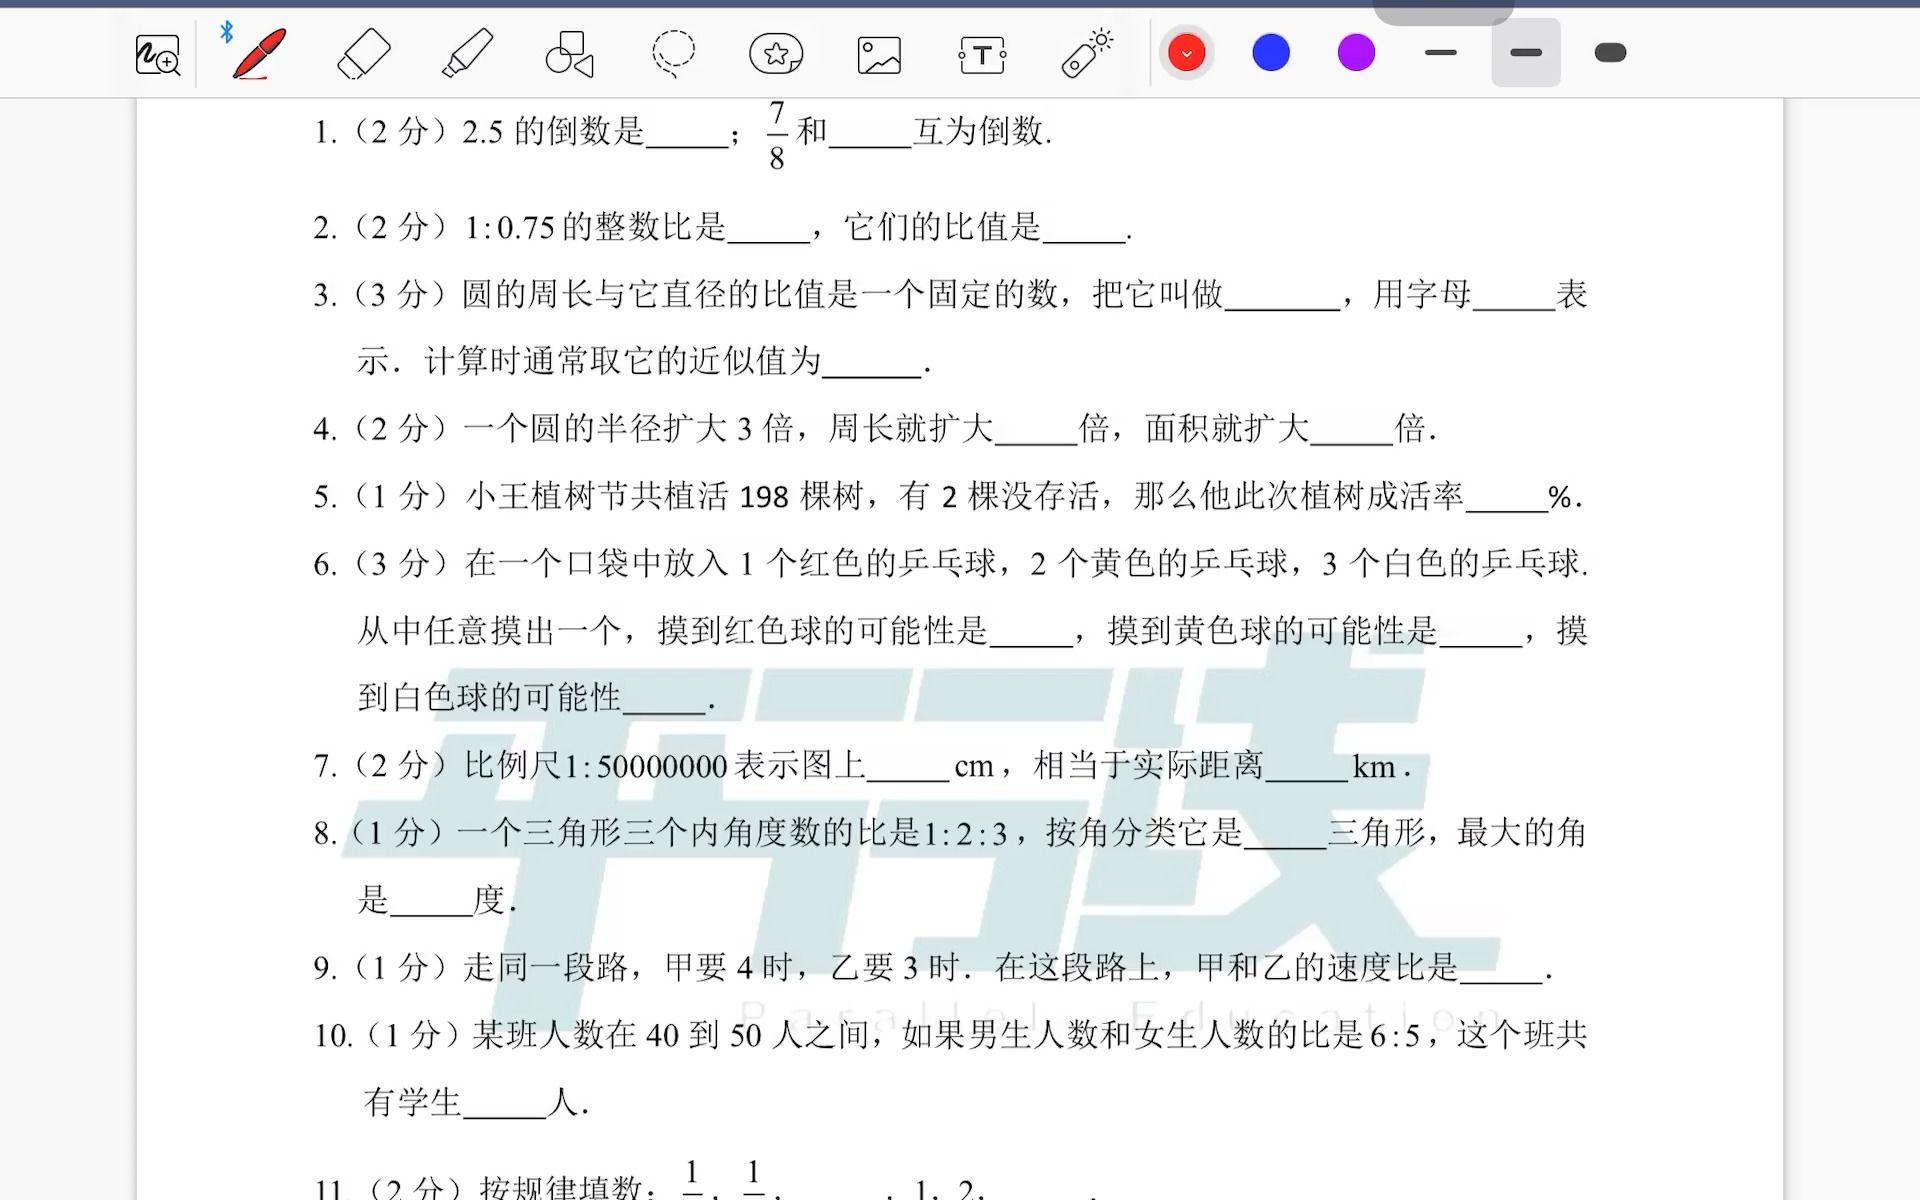This screenshot has width=1920, height=1200.
Task: Choose the blue pen color
Action: tap(1271, 52)
